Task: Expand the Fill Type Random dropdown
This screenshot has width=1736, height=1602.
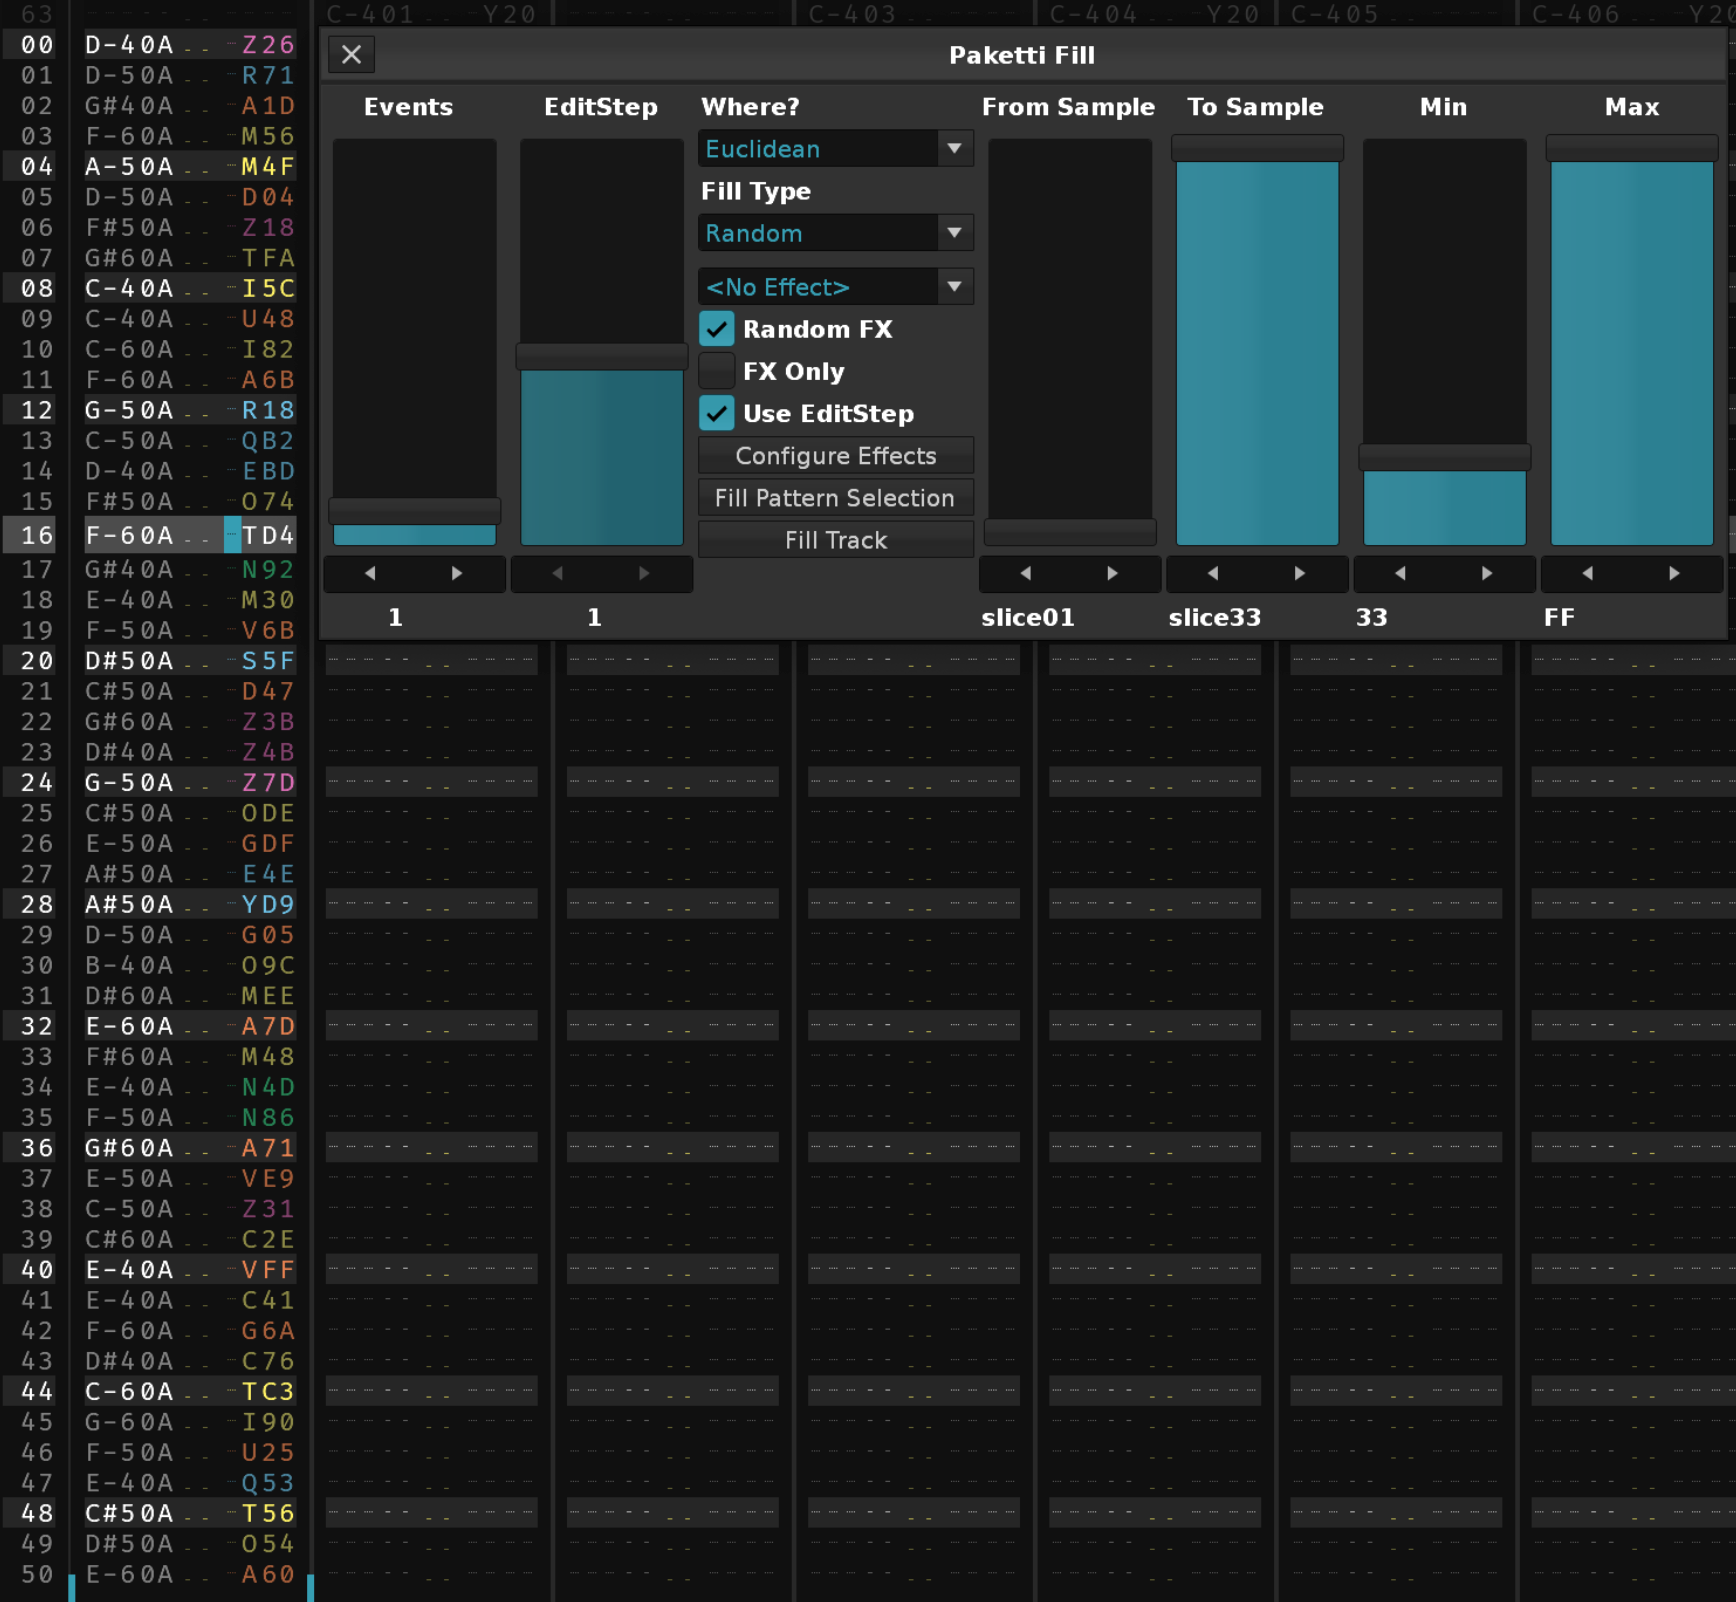Action: click(835, 233)
